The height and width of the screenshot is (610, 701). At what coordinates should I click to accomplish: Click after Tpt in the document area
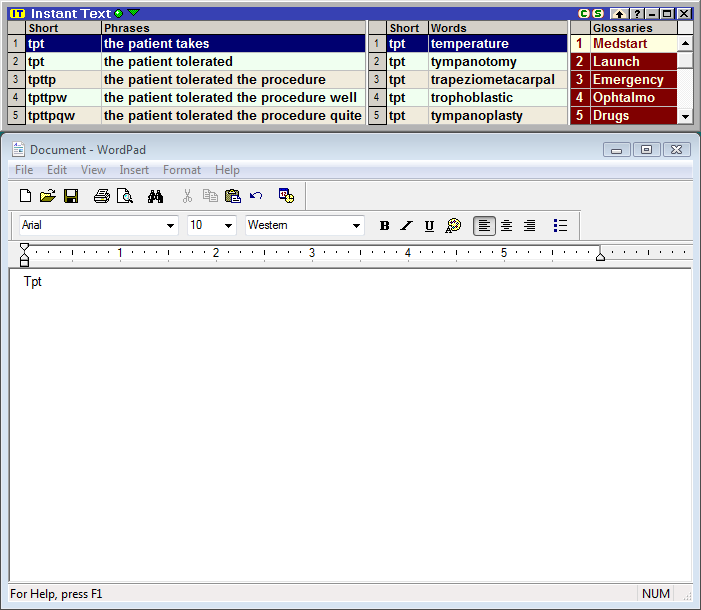click(44, 281)
